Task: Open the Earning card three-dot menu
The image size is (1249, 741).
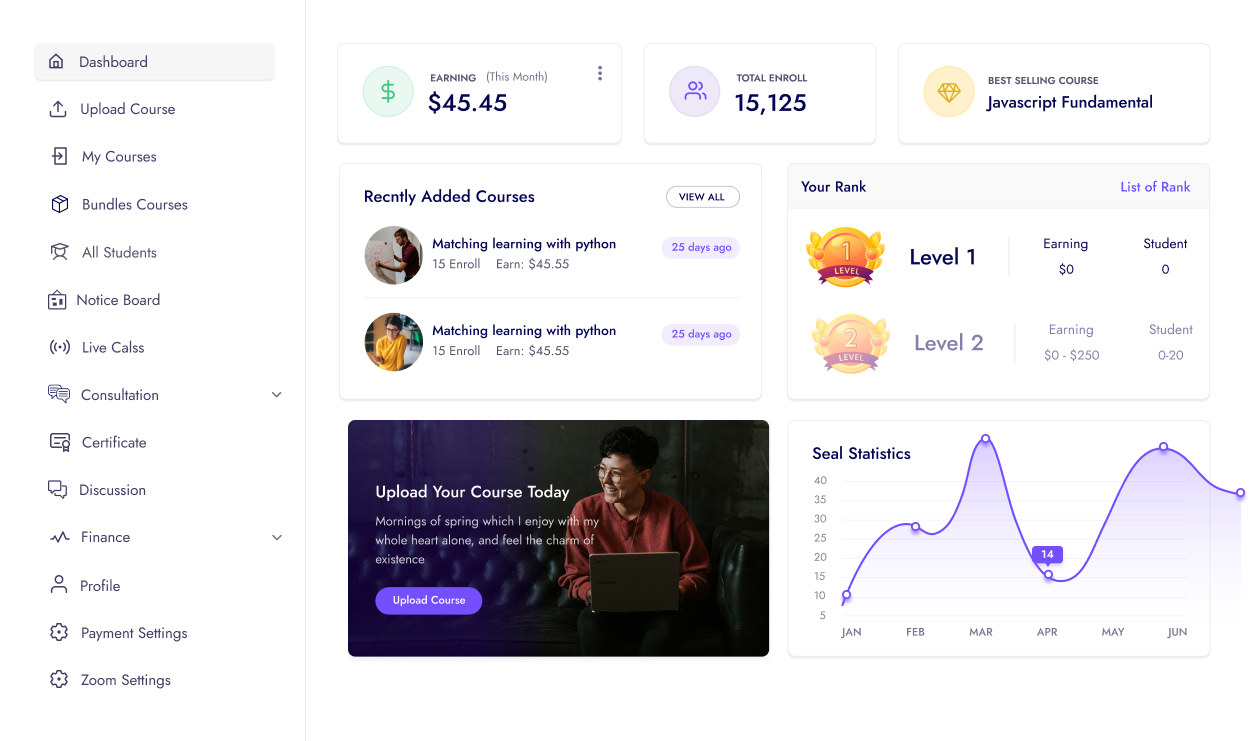Action: click(600, 73)
